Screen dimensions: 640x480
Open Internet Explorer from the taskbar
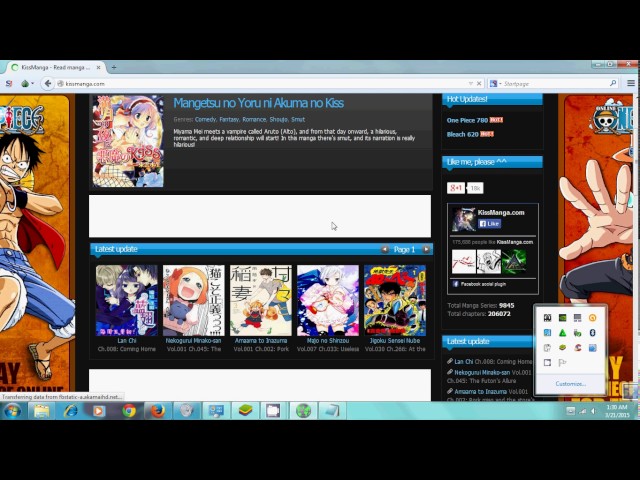pyautogui.click(x=71, y=411)
